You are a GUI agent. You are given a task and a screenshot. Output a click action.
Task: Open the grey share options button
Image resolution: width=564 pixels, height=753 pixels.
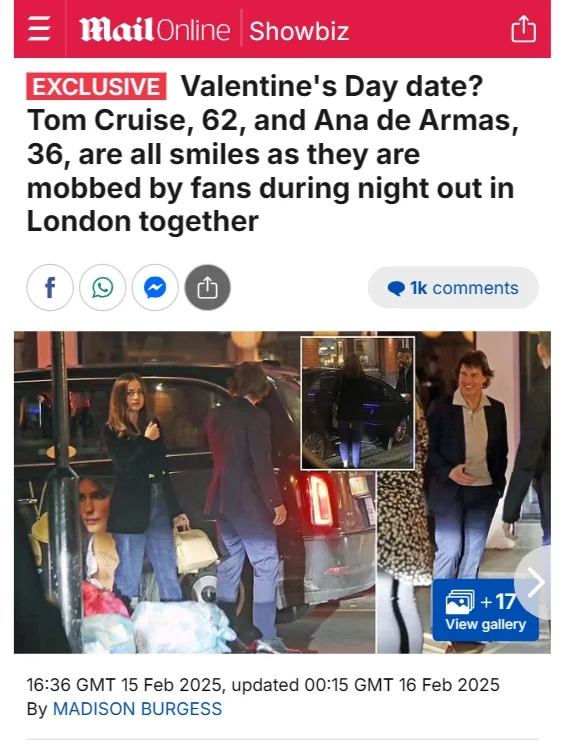[208, 288]
